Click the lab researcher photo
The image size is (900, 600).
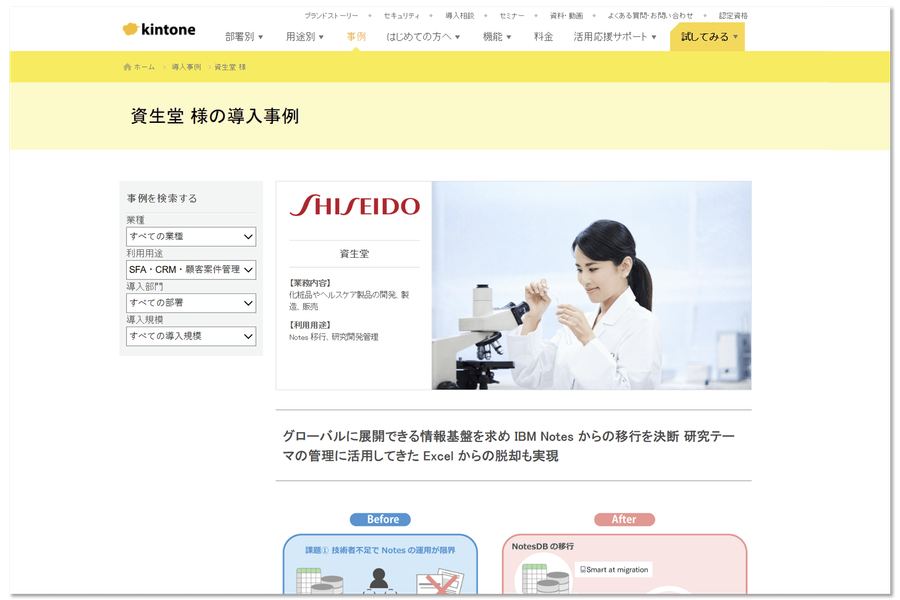tap(591, 286)
